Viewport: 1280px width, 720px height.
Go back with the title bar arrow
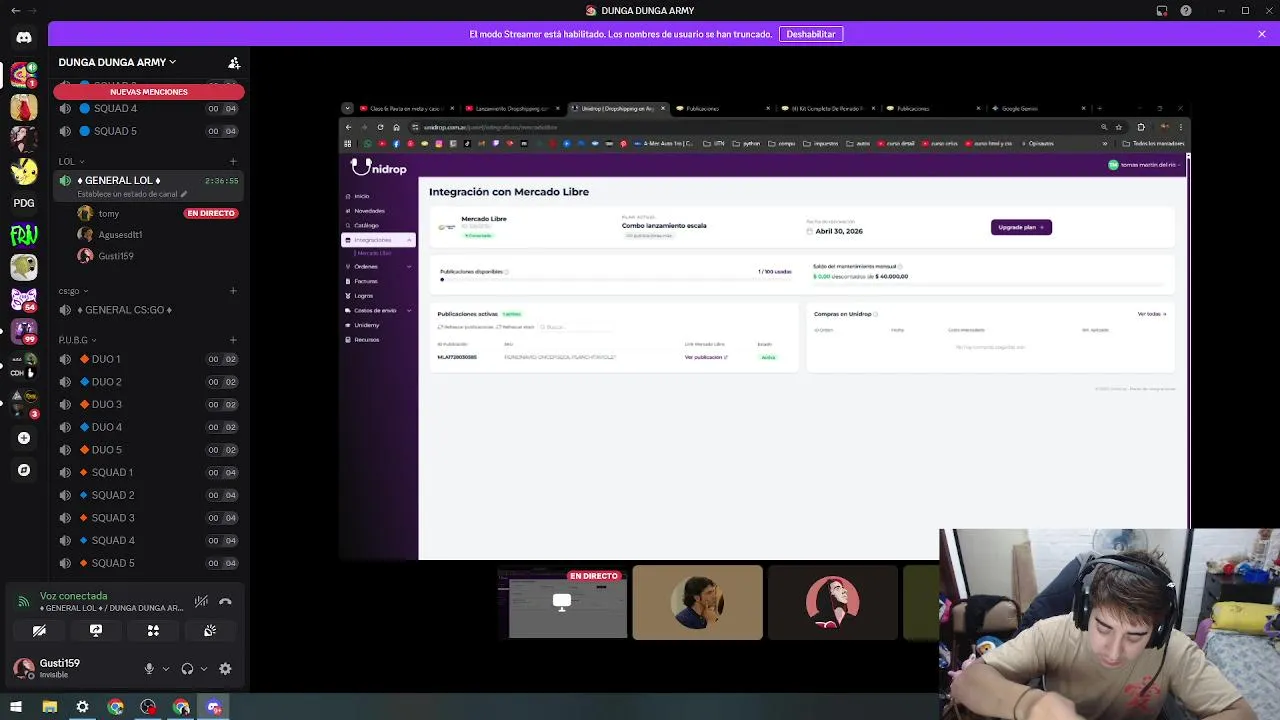(x=15, y=11)
